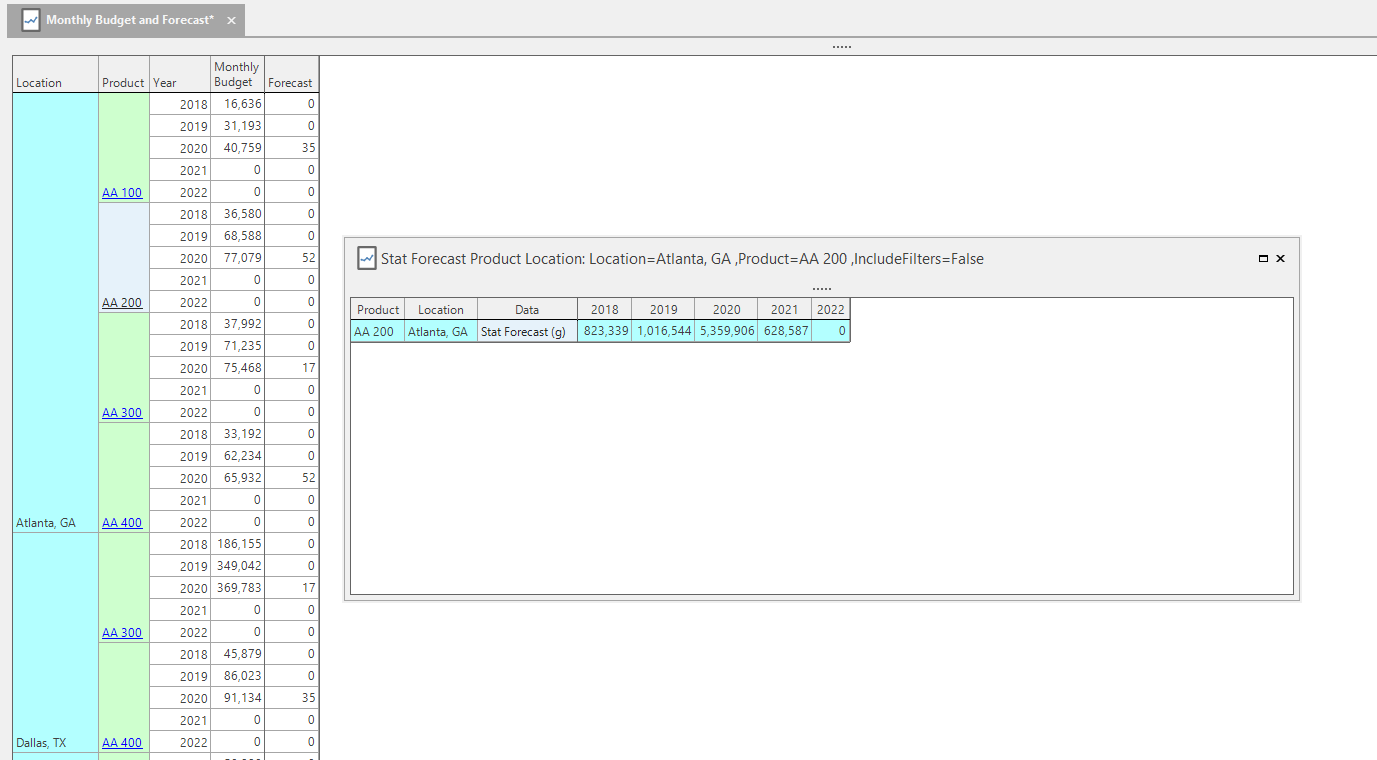Screen dimensions: 1377x760
Task: Select the Dallas, TX location cell
Action: [x=55, y=643]
